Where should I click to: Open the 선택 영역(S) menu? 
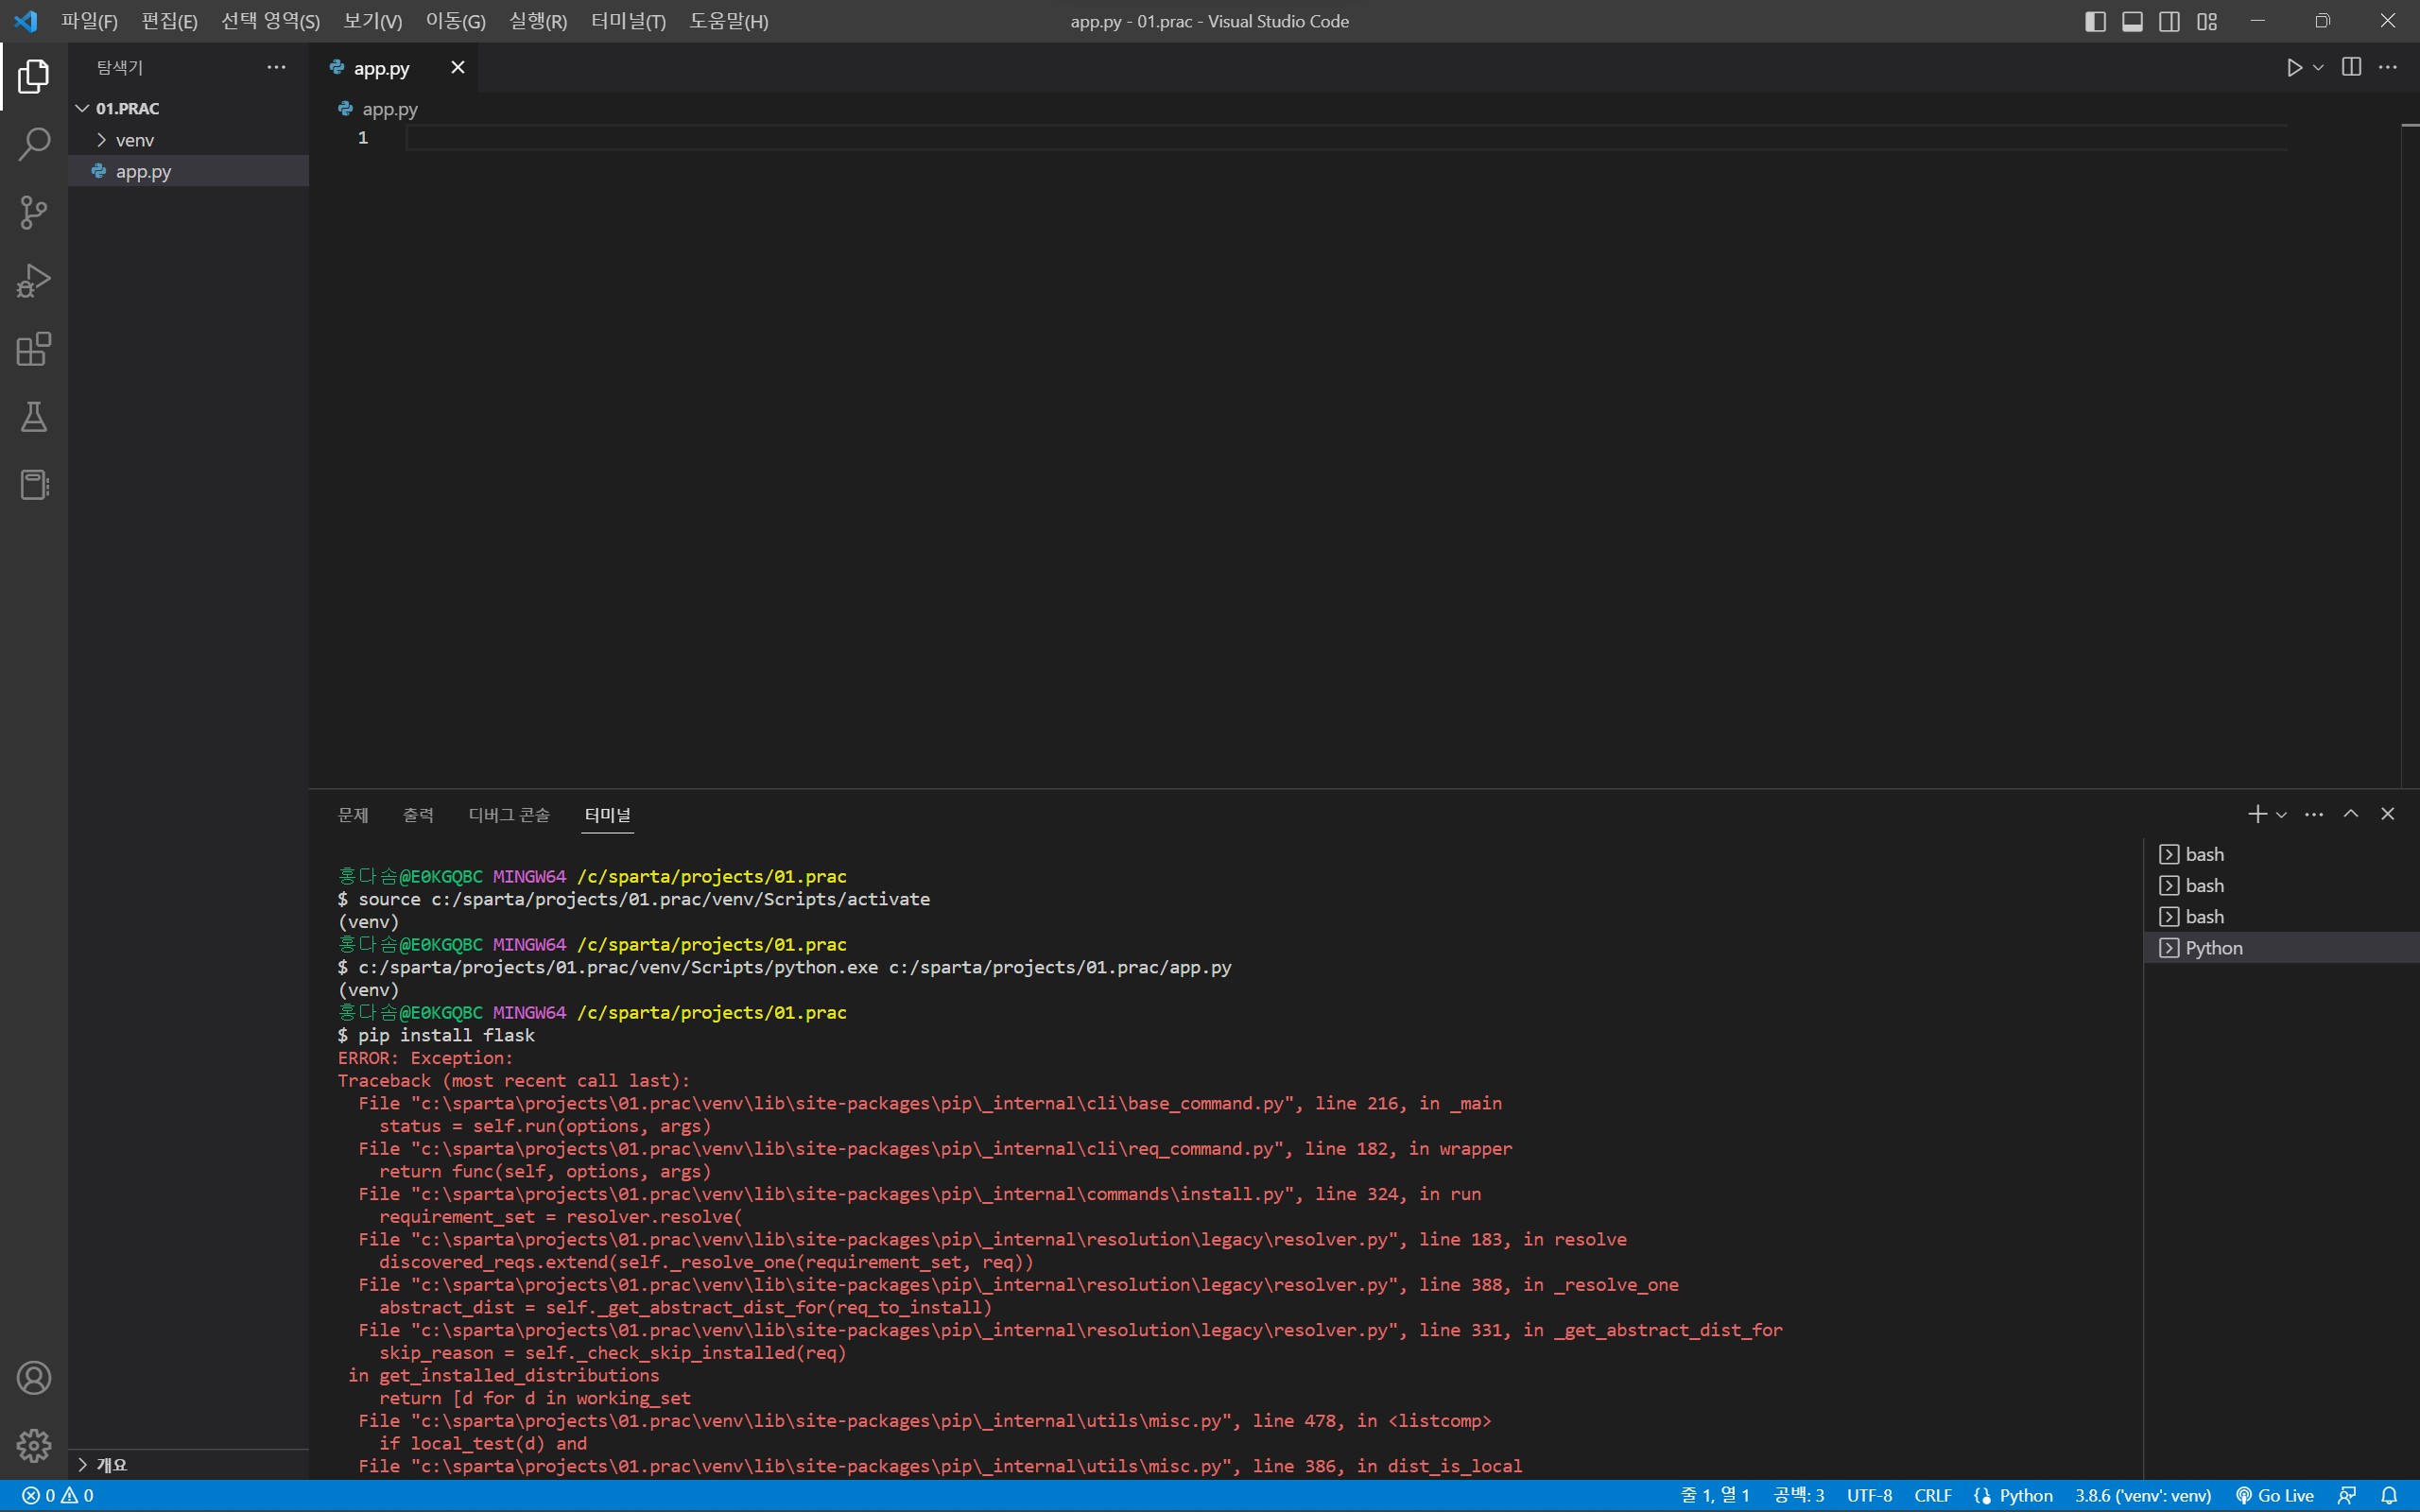coord(271,21)
